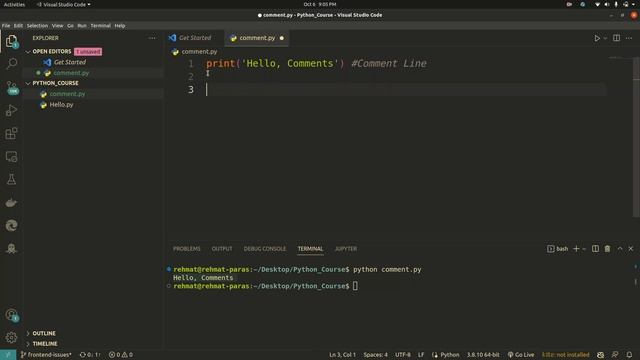Select the comment.py editor tab
Image resolution: width=640 pixels, height=360 pixels.
coord(256,38)
